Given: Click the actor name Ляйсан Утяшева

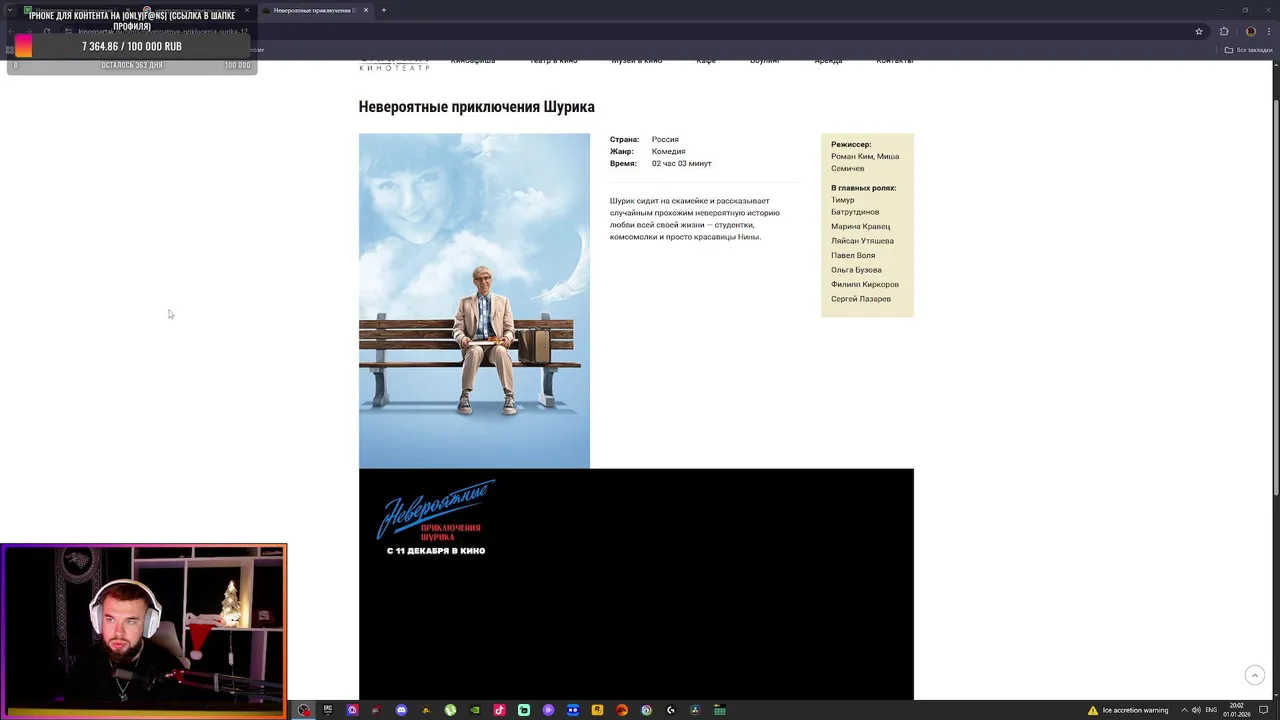Looking at the screenshot, I should click(x=862, y=241).
